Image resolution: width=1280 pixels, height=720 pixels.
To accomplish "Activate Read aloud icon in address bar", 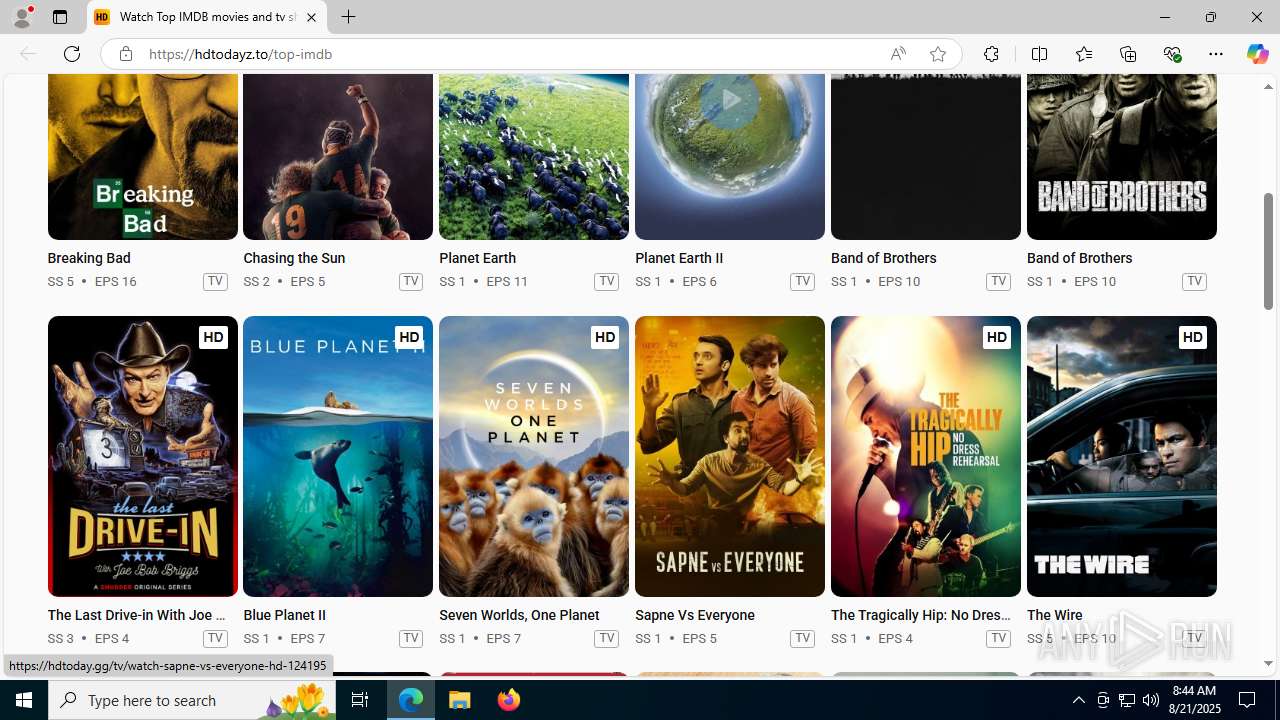I will click(898, 54).
